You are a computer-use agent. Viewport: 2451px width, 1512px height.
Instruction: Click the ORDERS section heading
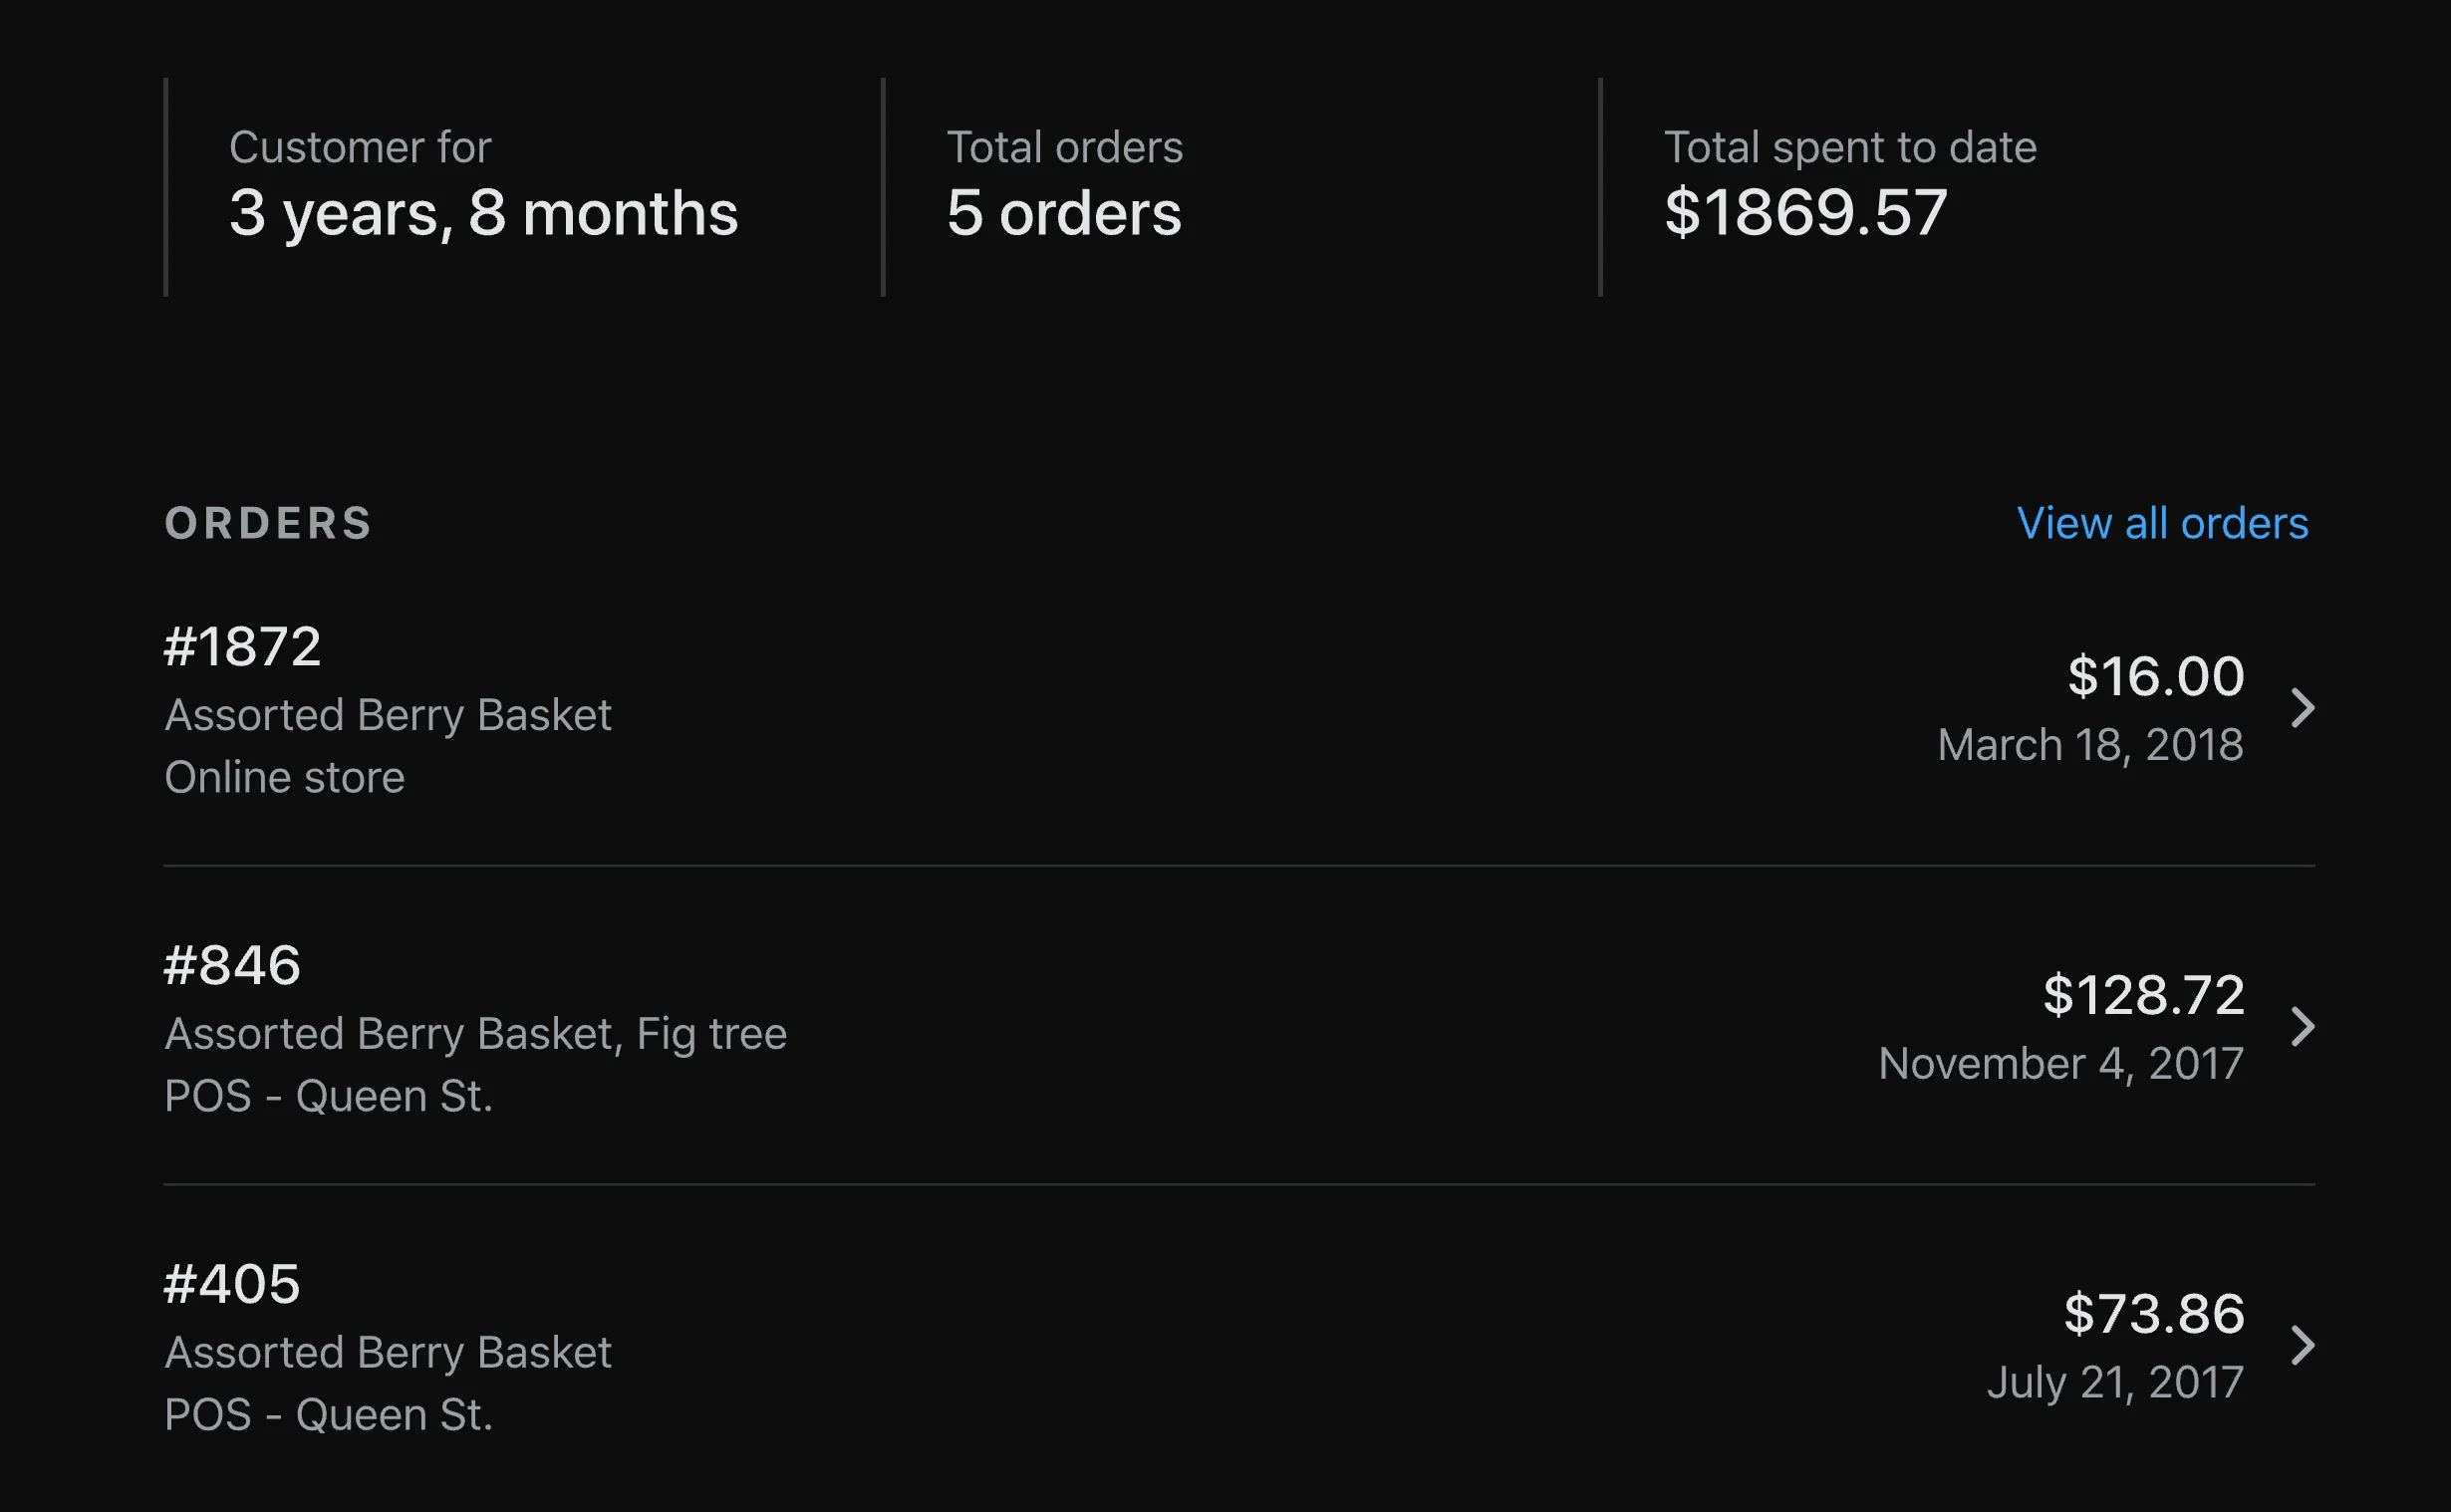[268, 523]
